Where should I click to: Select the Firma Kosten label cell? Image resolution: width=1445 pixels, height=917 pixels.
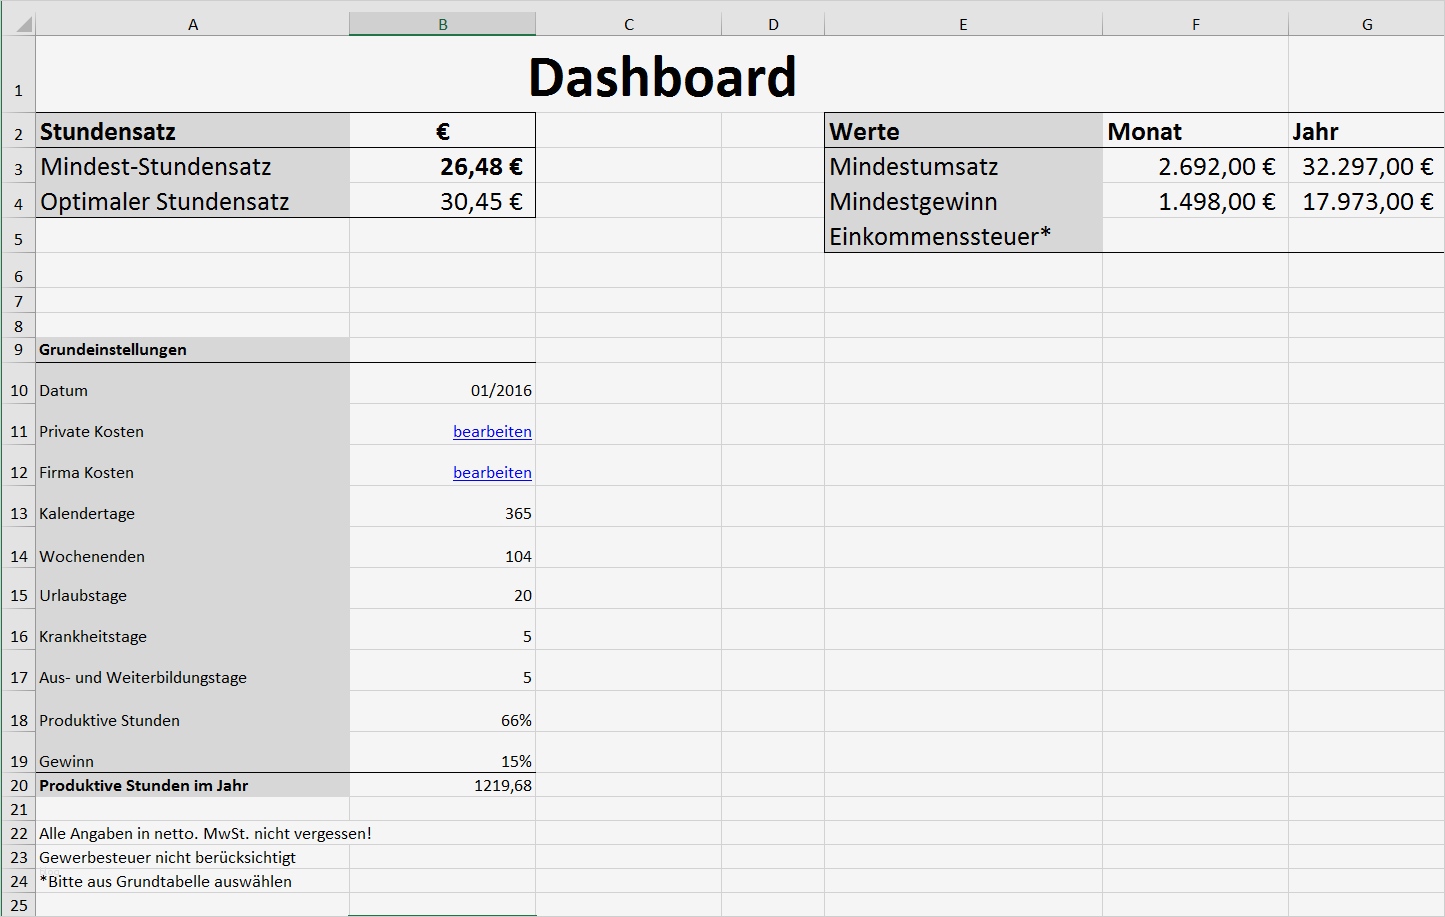(193, 465)
